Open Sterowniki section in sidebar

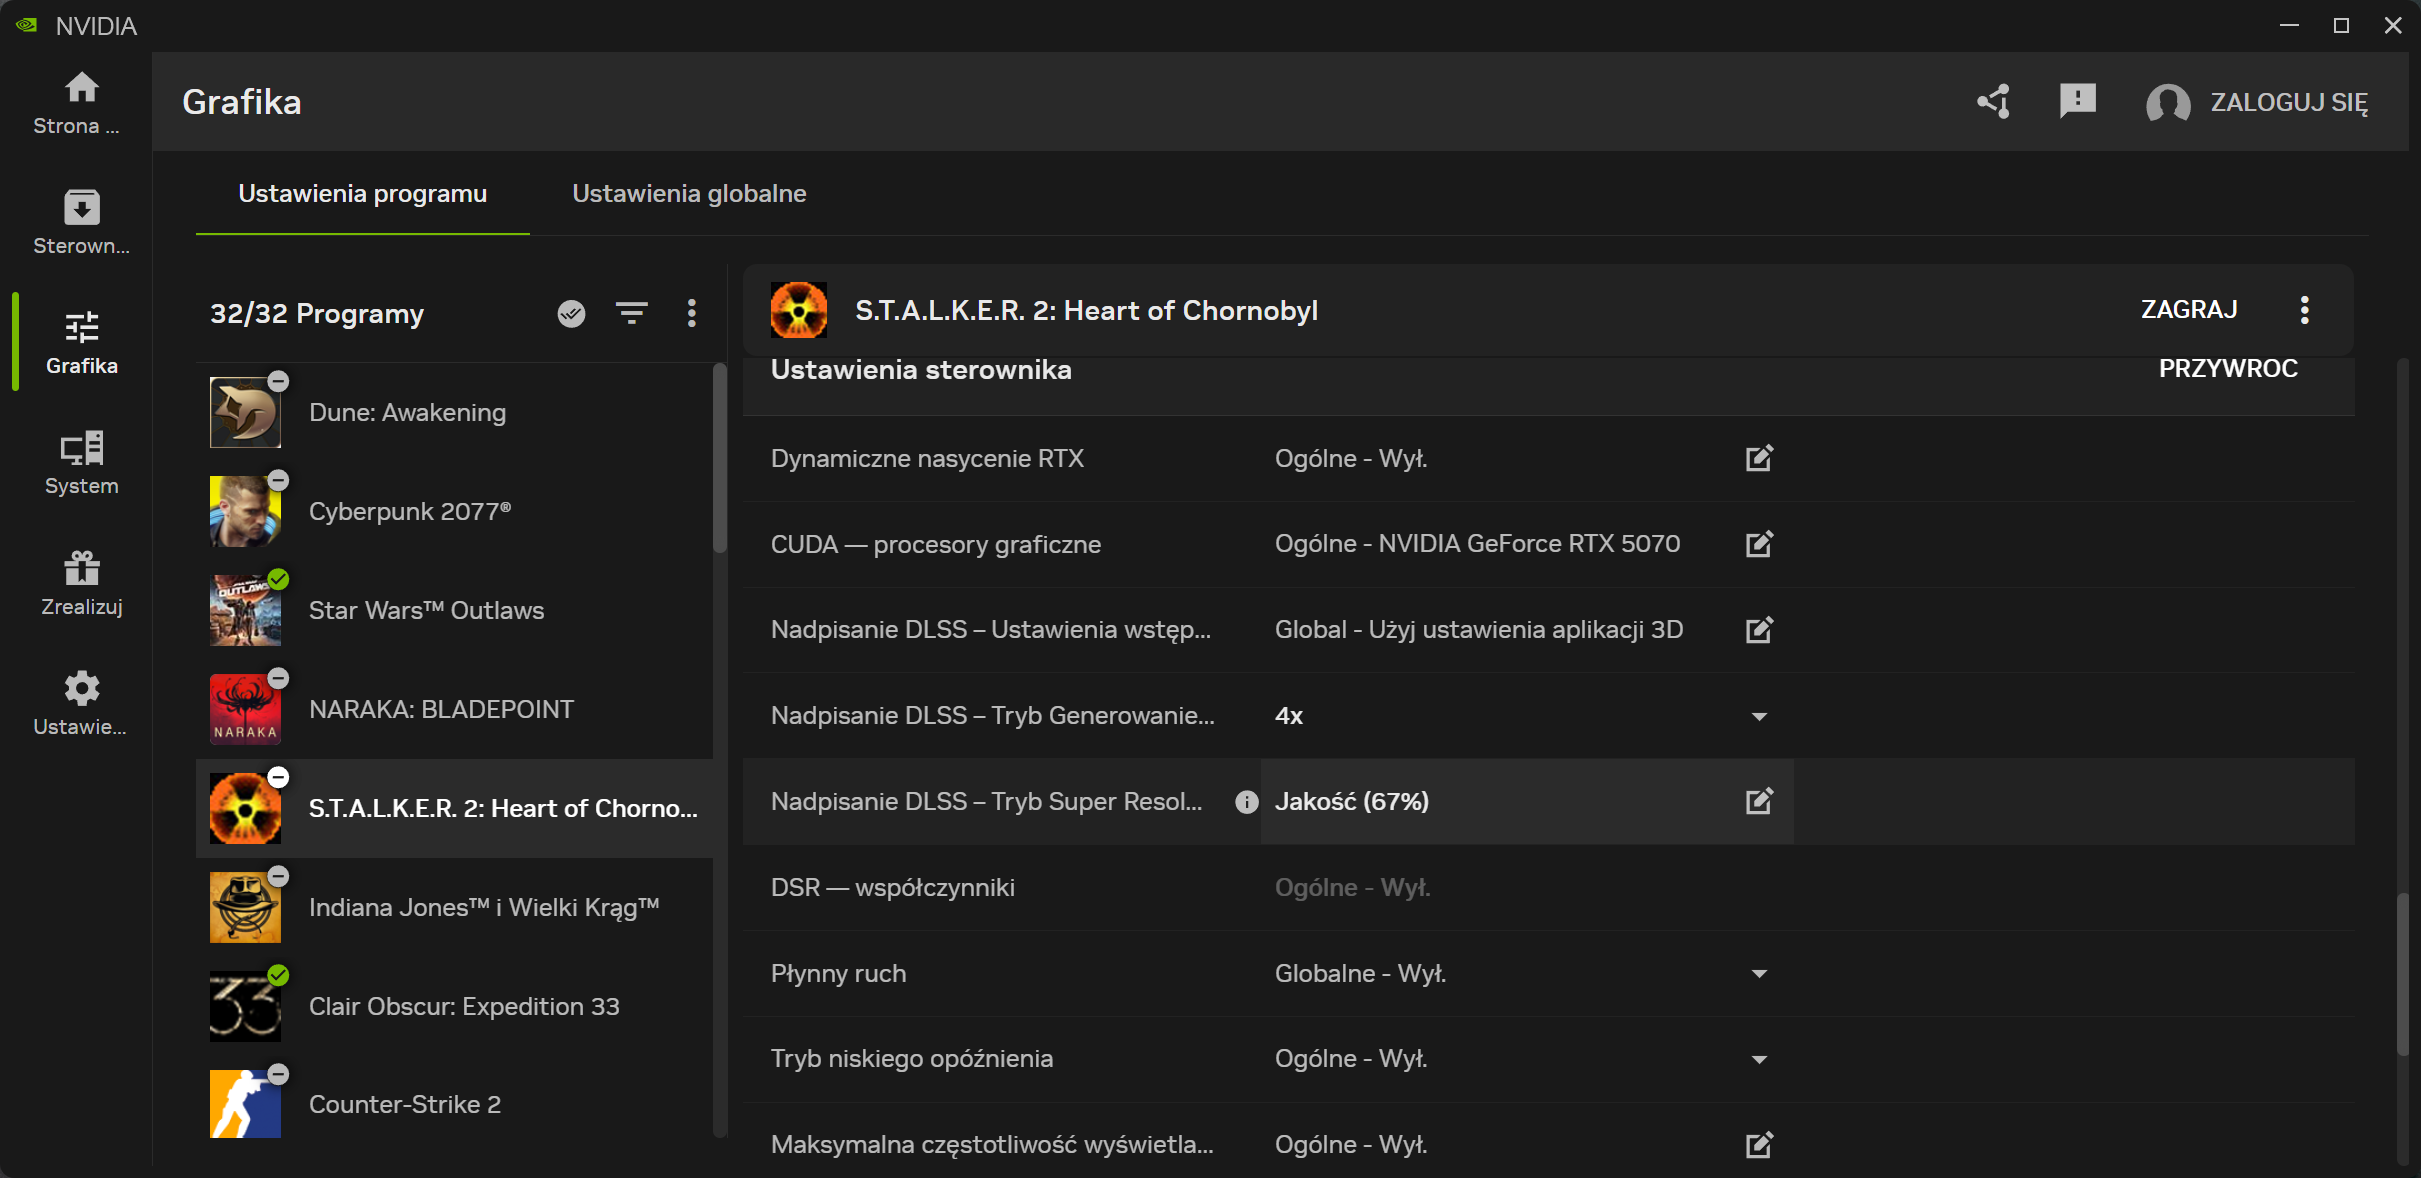pos(81,222)
